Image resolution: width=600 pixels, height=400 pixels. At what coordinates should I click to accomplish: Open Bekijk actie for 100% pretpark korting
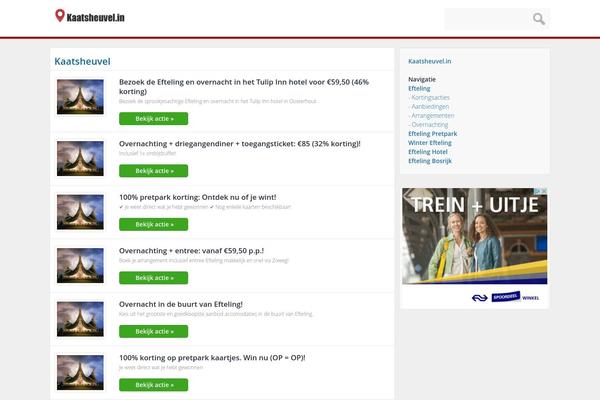[x=153, y=224]
